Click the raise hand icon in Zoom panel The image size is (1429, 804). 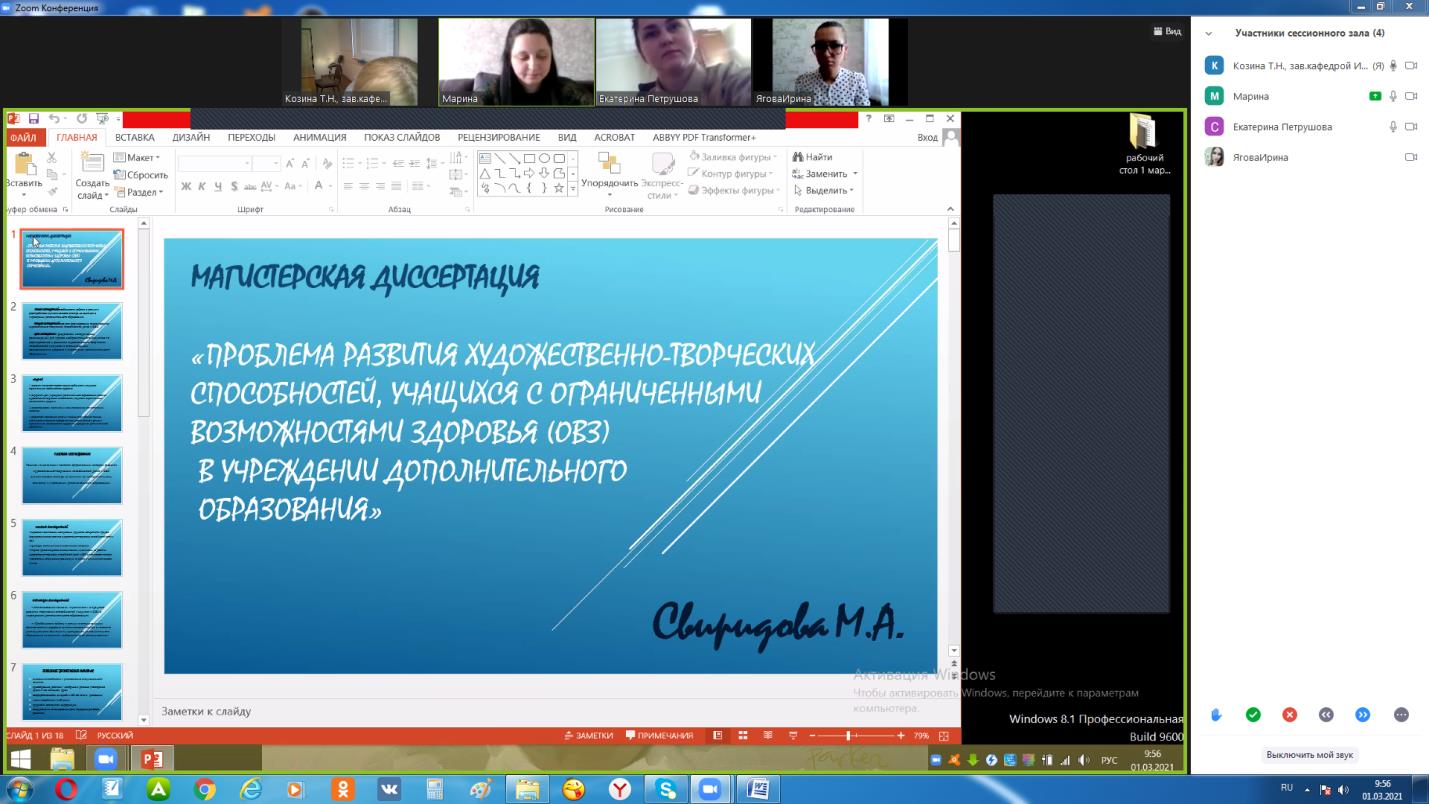1217,715
